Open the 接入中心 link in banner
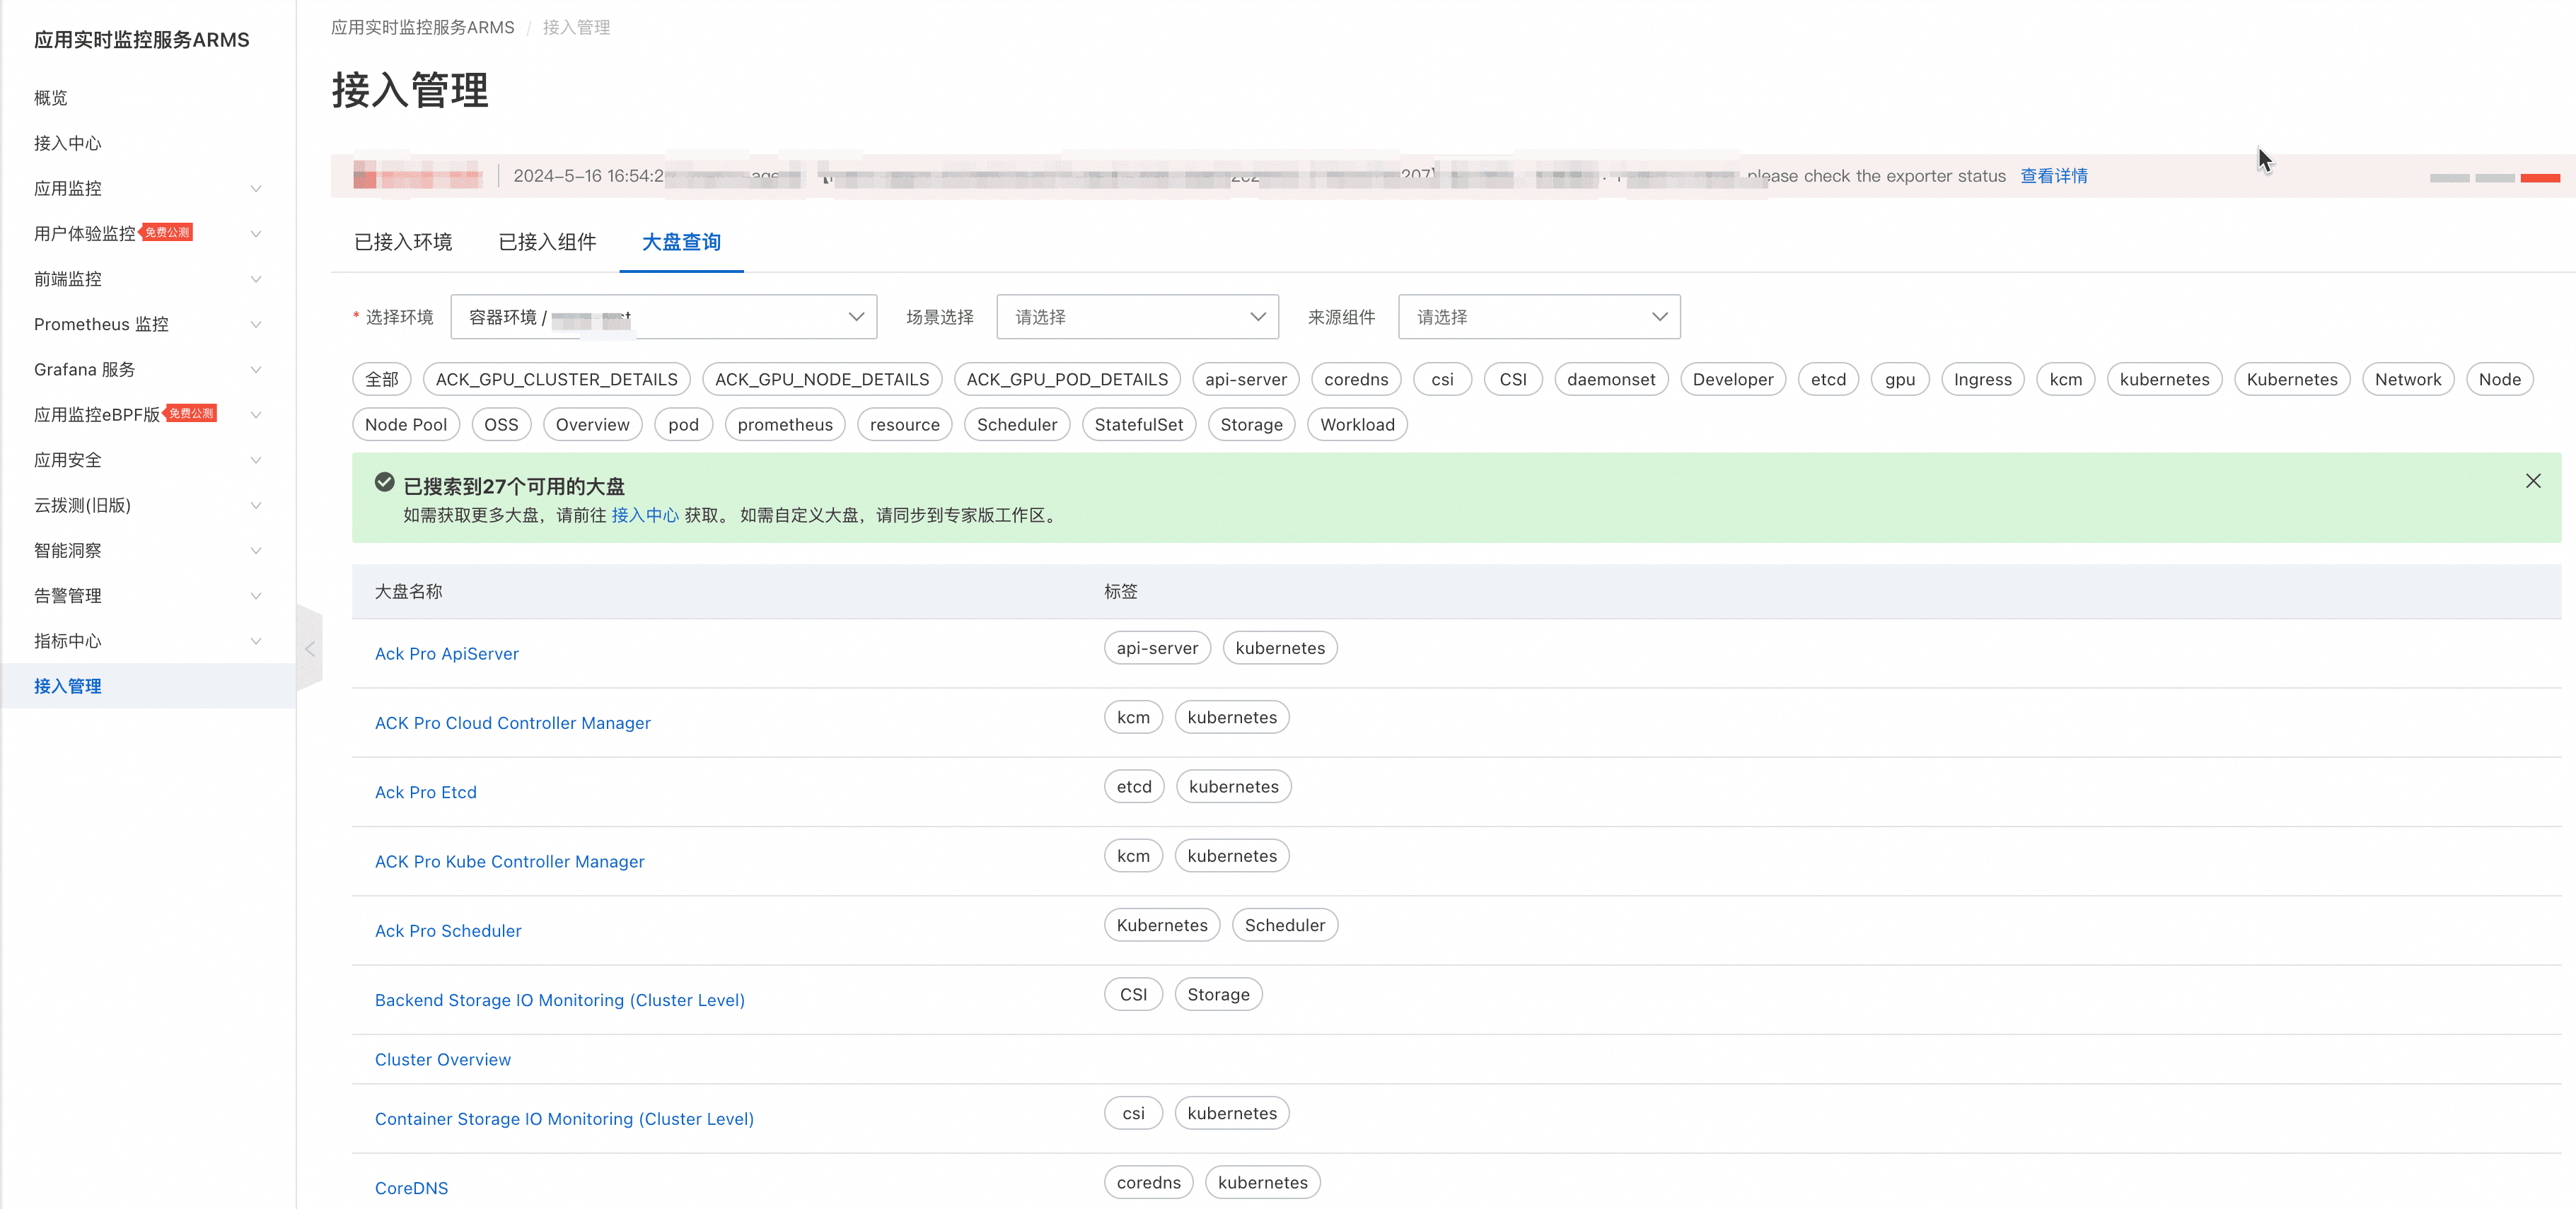Image resolution: width=2576 pixels, height=1209 pixels. [x=644, y=515]
